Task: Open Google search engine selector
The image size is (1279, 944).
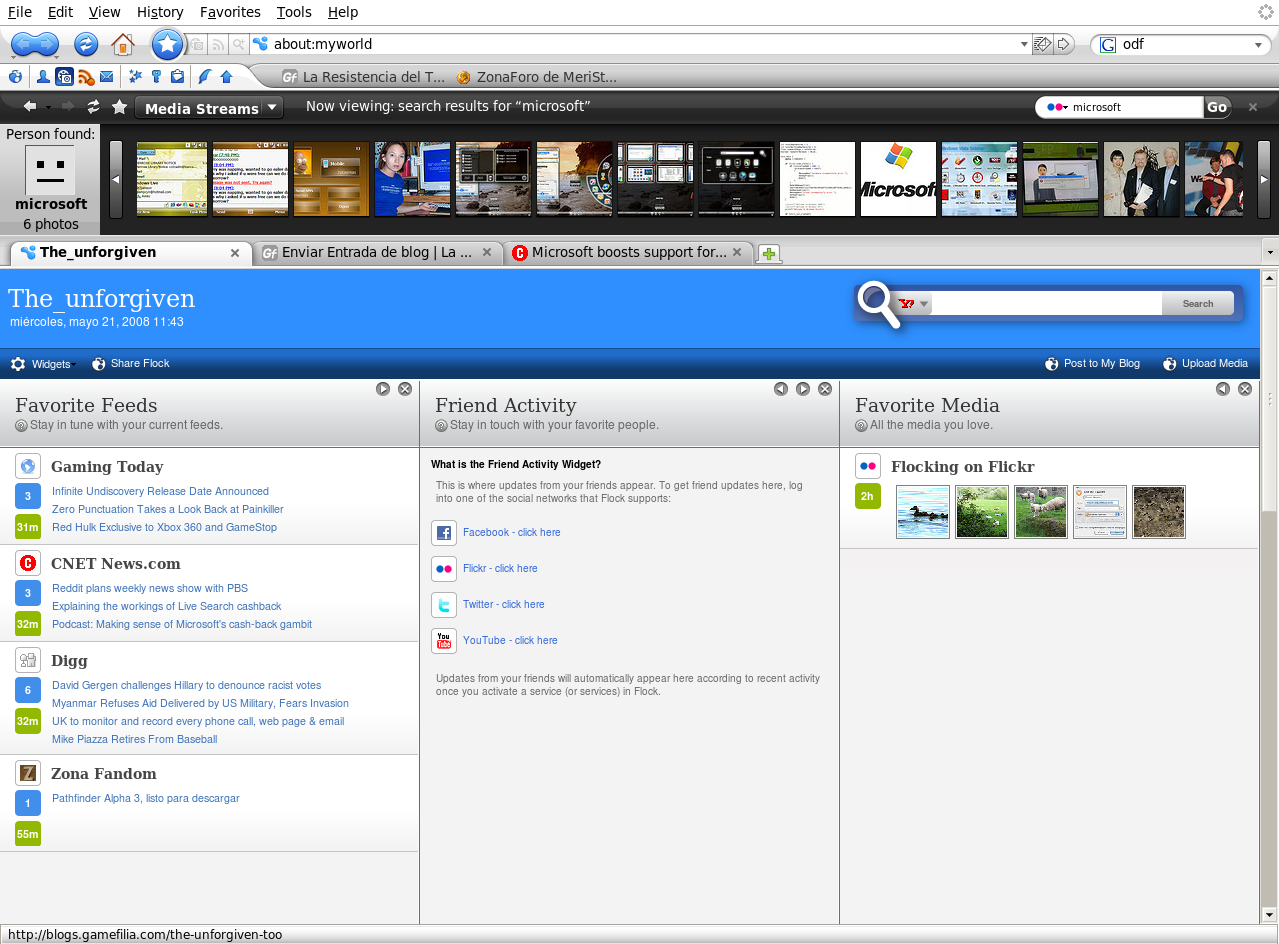Action: [x=1107, y=45]
